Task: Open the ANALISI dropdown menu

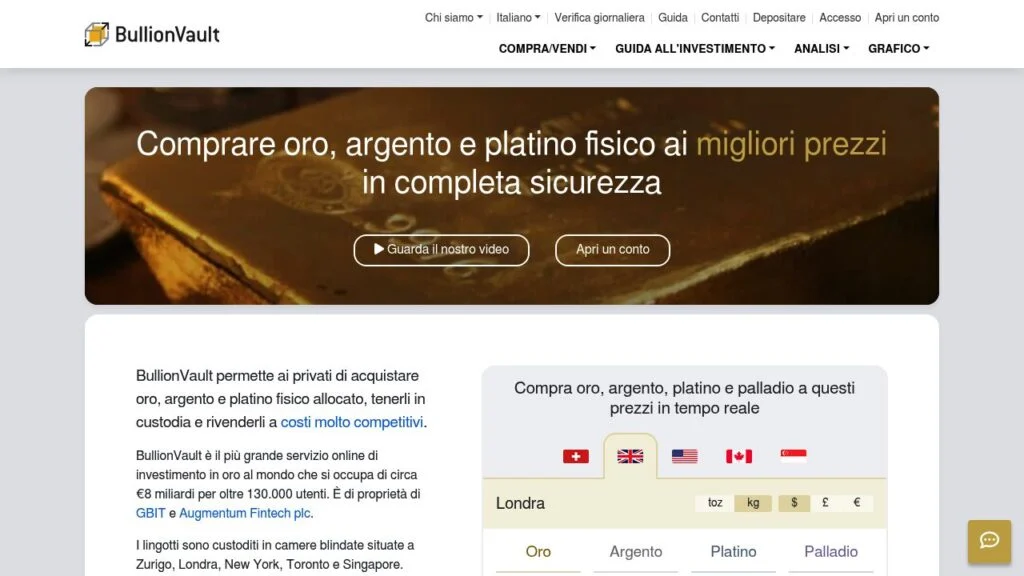Action: pyautogui.click(x=822, y=48)
